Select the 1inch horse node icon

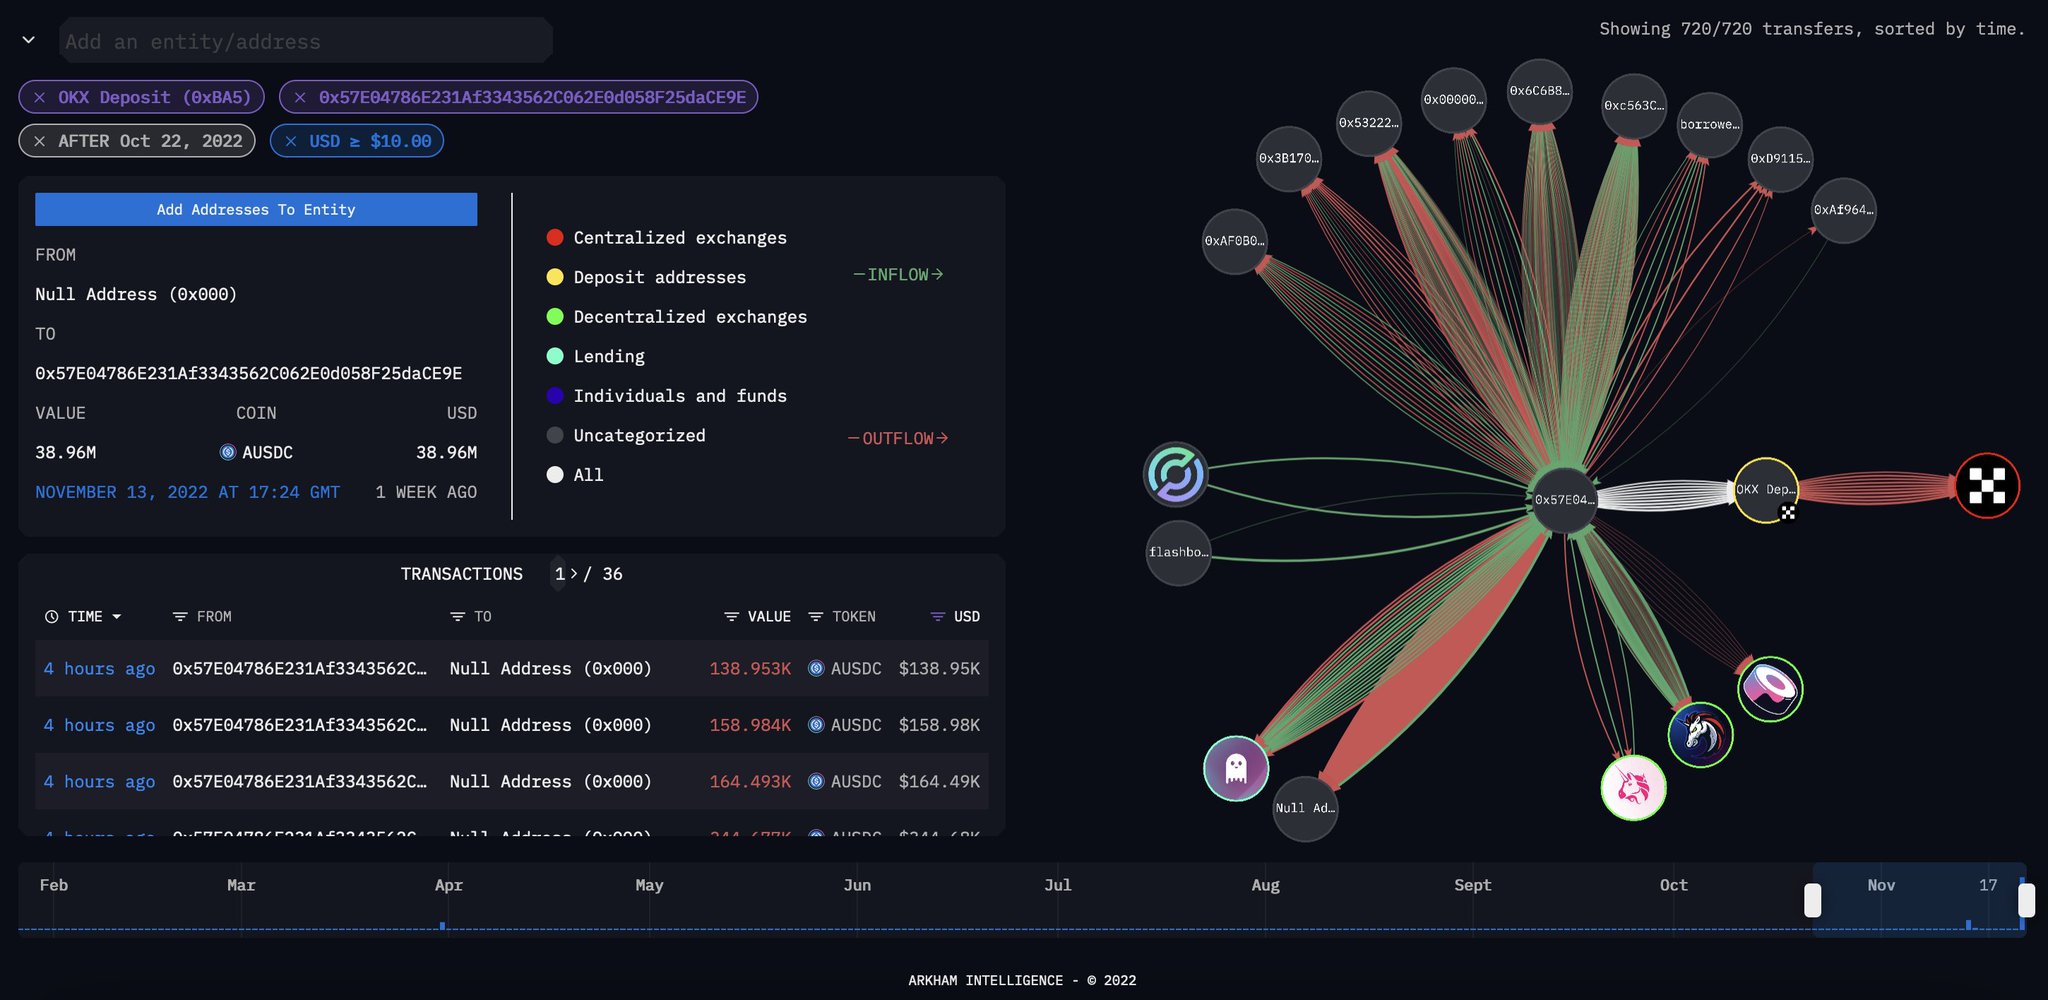pos(1700,735)
